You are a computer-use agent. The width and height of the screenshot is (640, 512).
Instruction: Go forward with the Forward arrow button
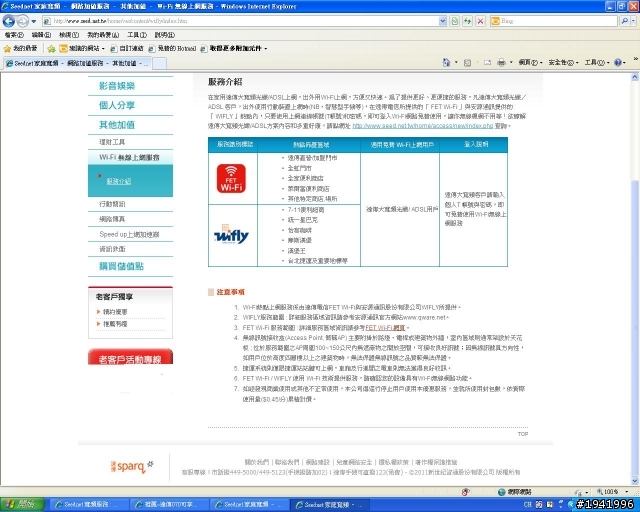pos(22,20)
